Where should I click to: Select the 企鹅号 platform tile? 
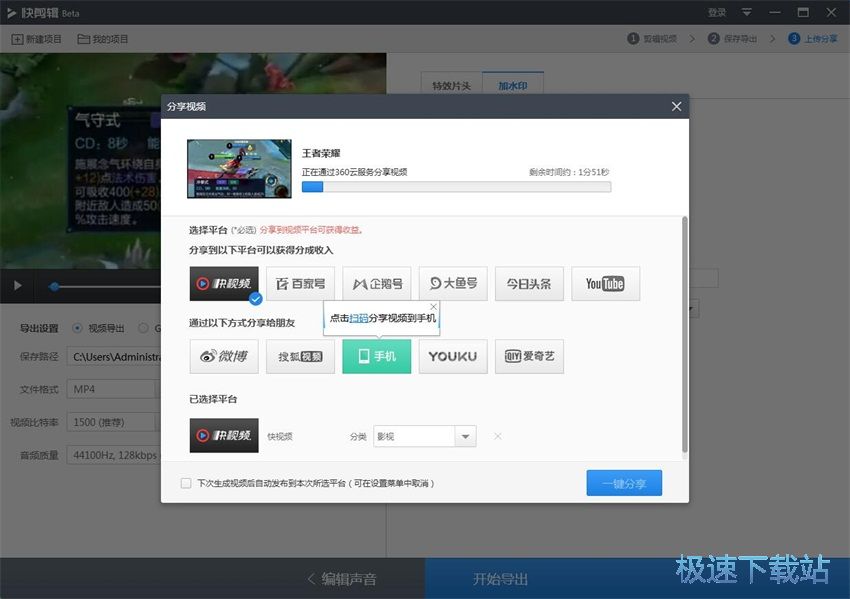click(377, 284)
